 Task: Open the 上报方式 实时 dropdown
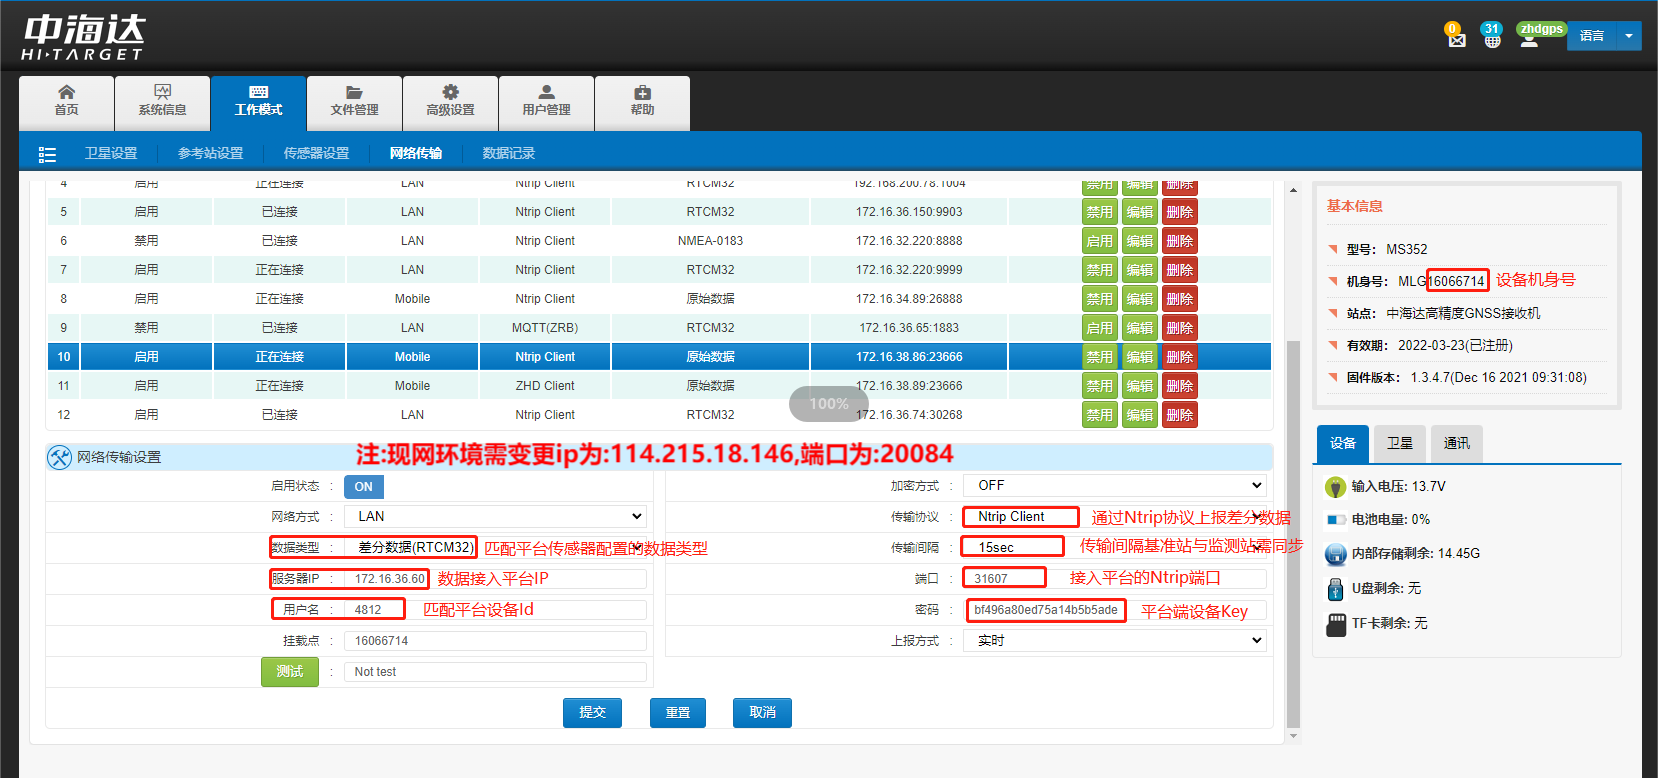click(x=1114, y=641)
